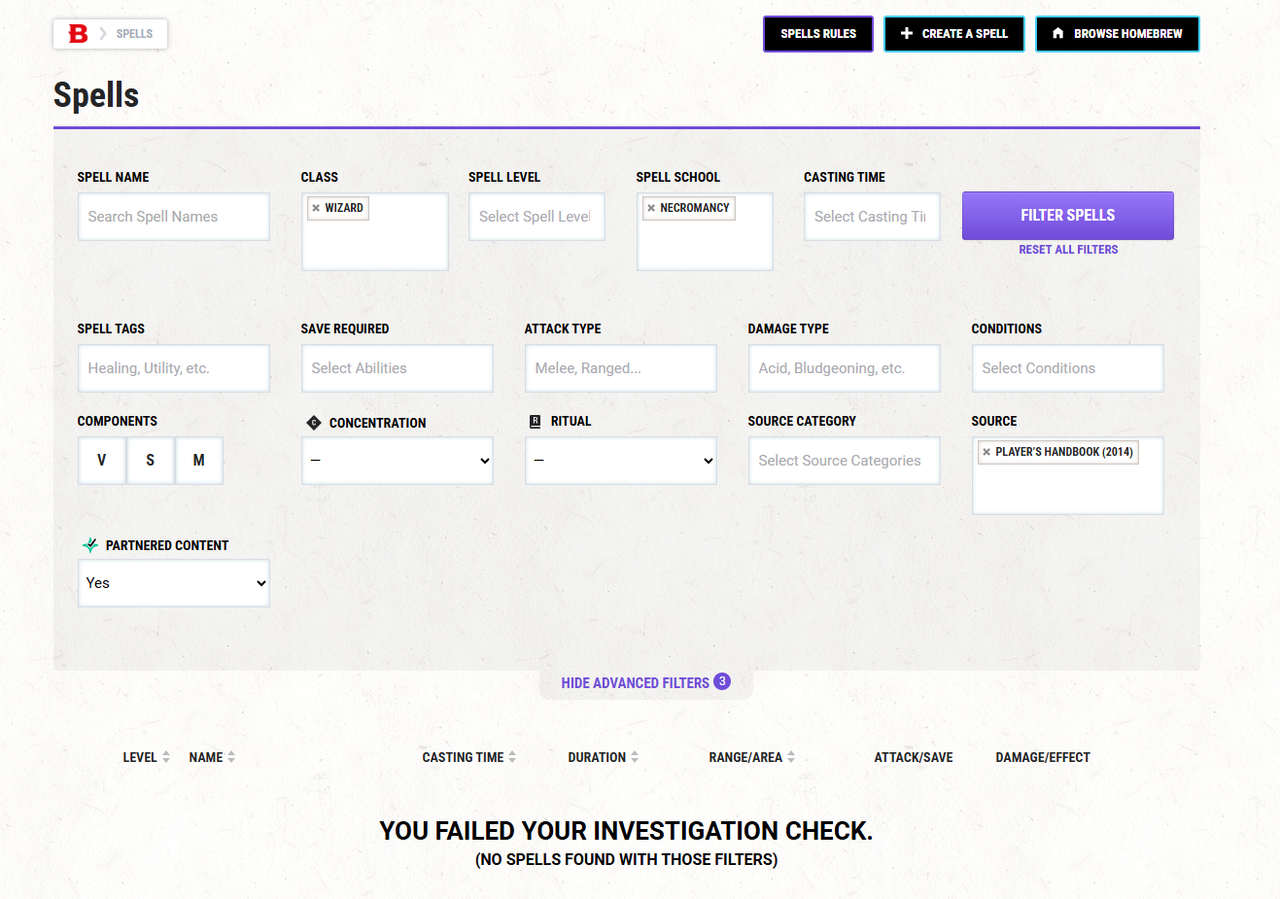This screenshot has width=1280, height=899.
Task: Click the Concentration diamond icon
Action: (x=314, y=422)
